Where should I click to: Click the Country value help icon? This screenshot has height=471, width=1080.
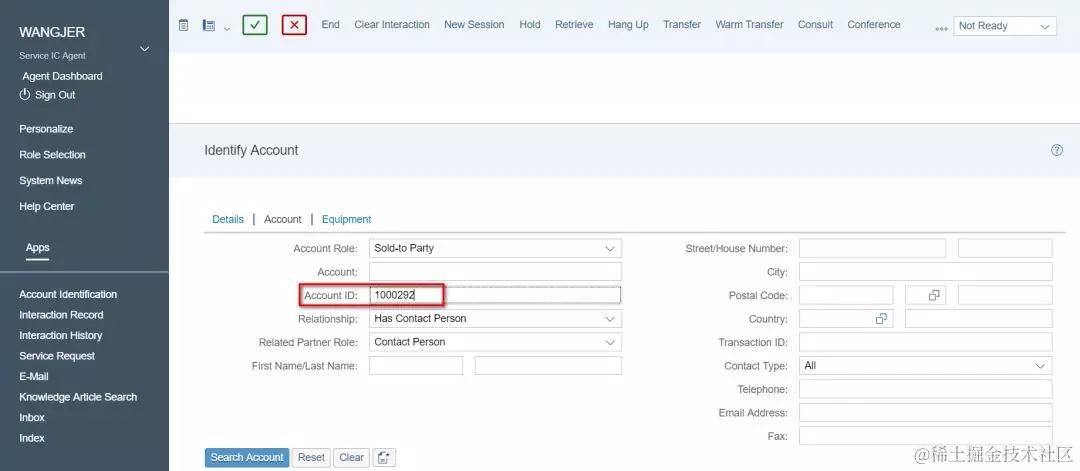881,319
